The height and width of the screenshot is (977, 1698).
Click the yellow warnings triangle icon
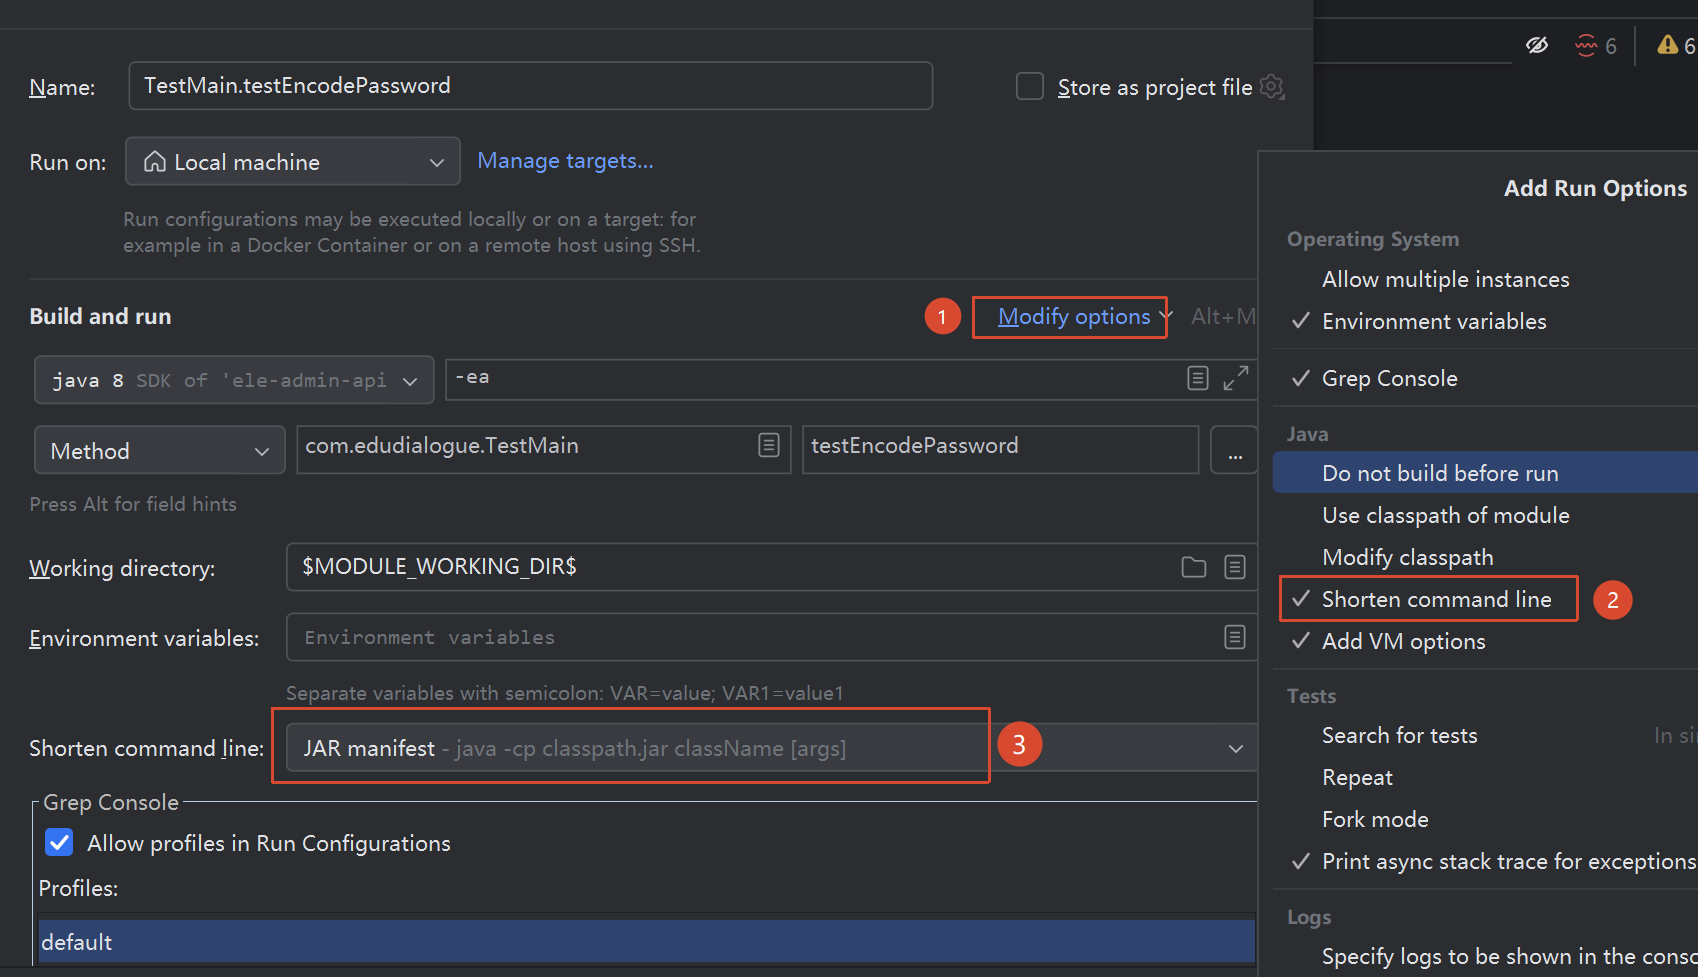(x=1668, y=45)
